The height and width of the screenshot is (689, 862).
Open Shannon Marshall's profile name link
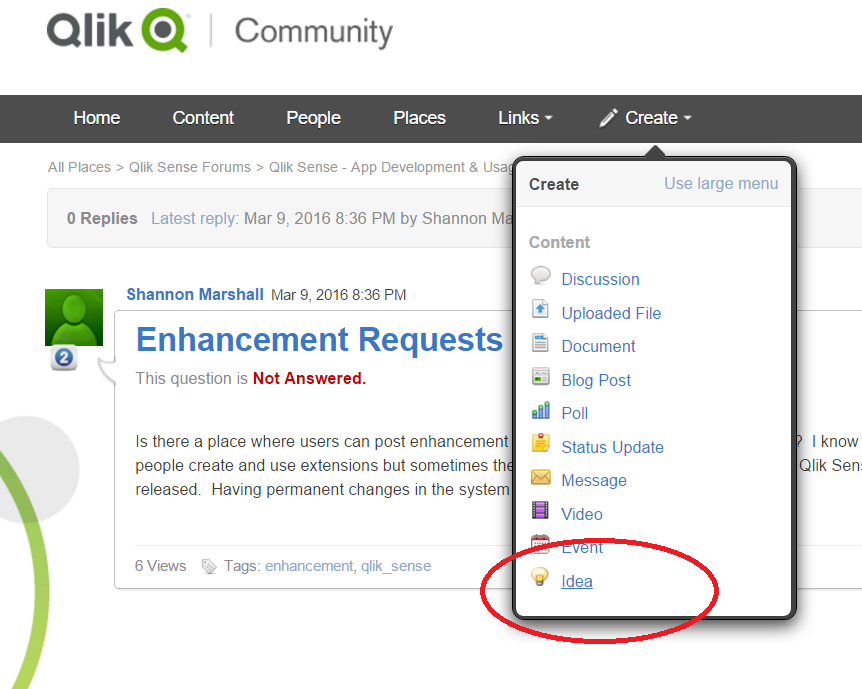195,295
